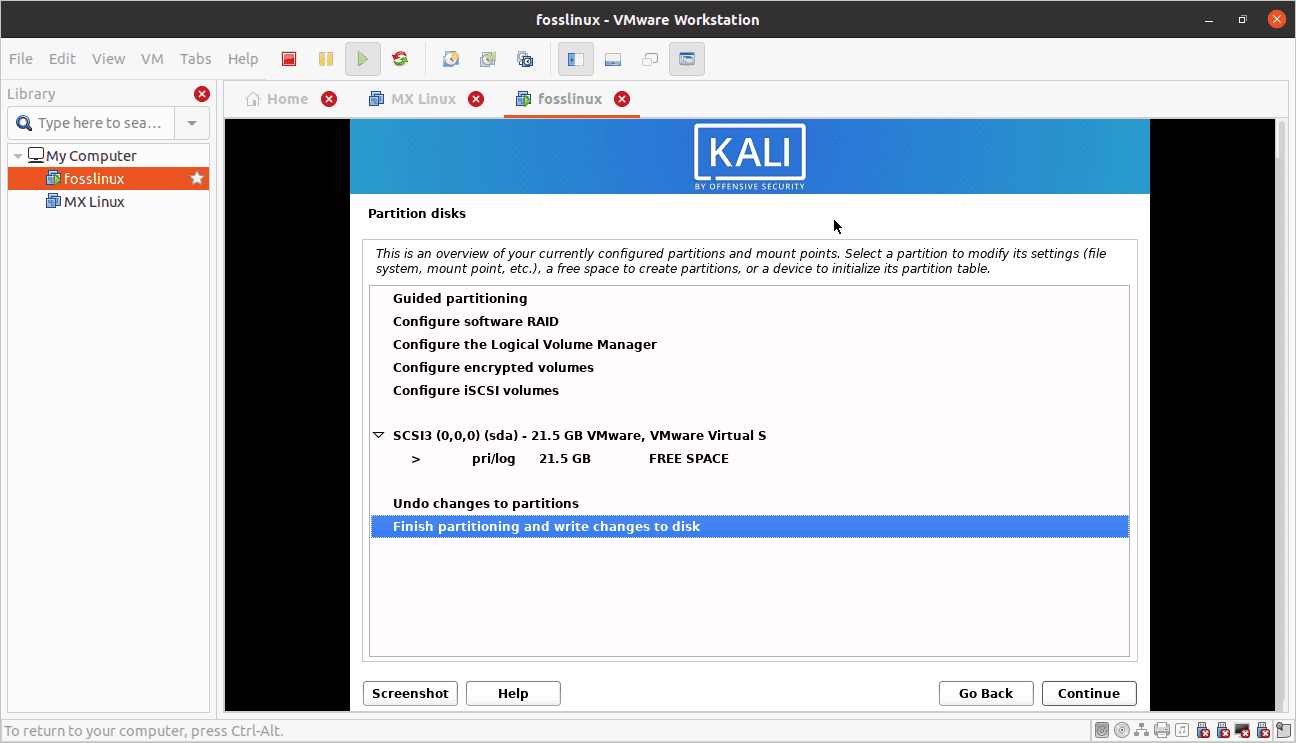
Task: Select the 21.5 GB FREE SPACE row
Action: (749, 458)
